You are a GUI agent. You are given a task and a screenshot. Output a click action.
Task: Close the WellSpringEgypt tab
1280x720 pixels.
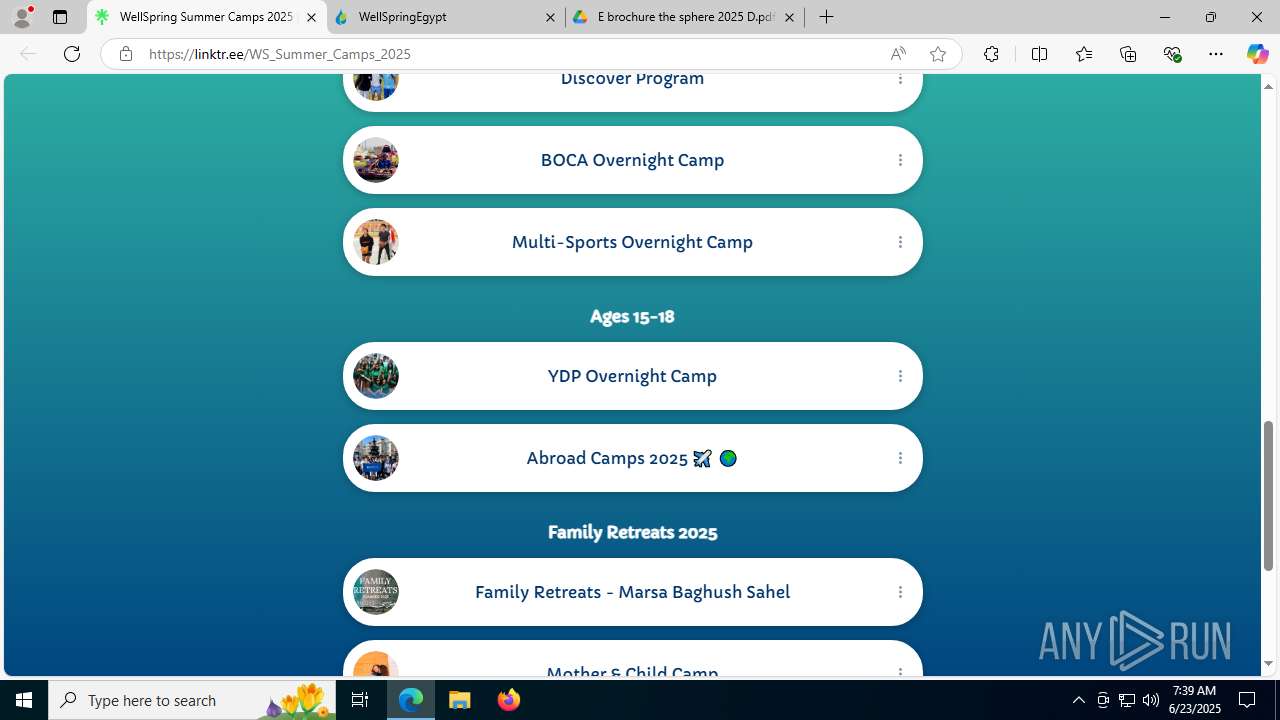click(x=550, y=17)
